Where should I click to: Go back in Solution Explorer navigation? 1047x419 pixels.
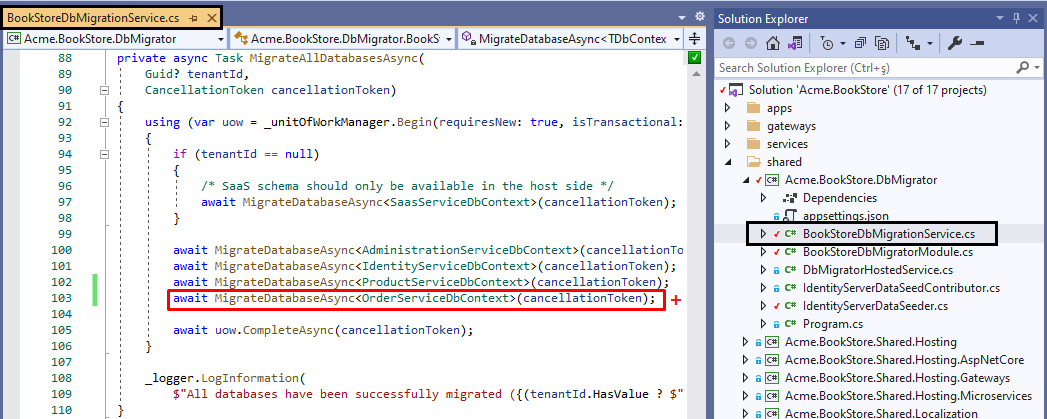pyautogui.click(x=728, y=43)
